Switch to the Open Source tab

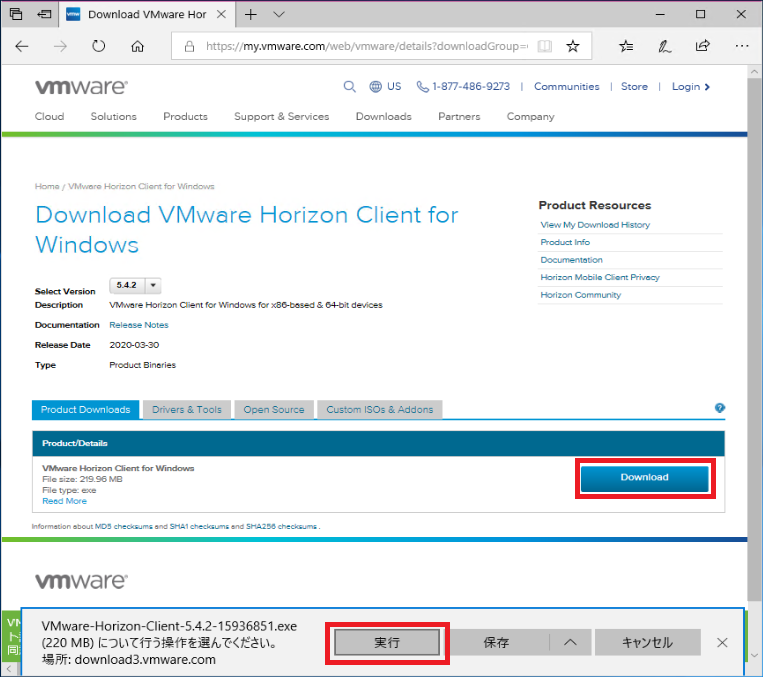click(x=274, y=409)
